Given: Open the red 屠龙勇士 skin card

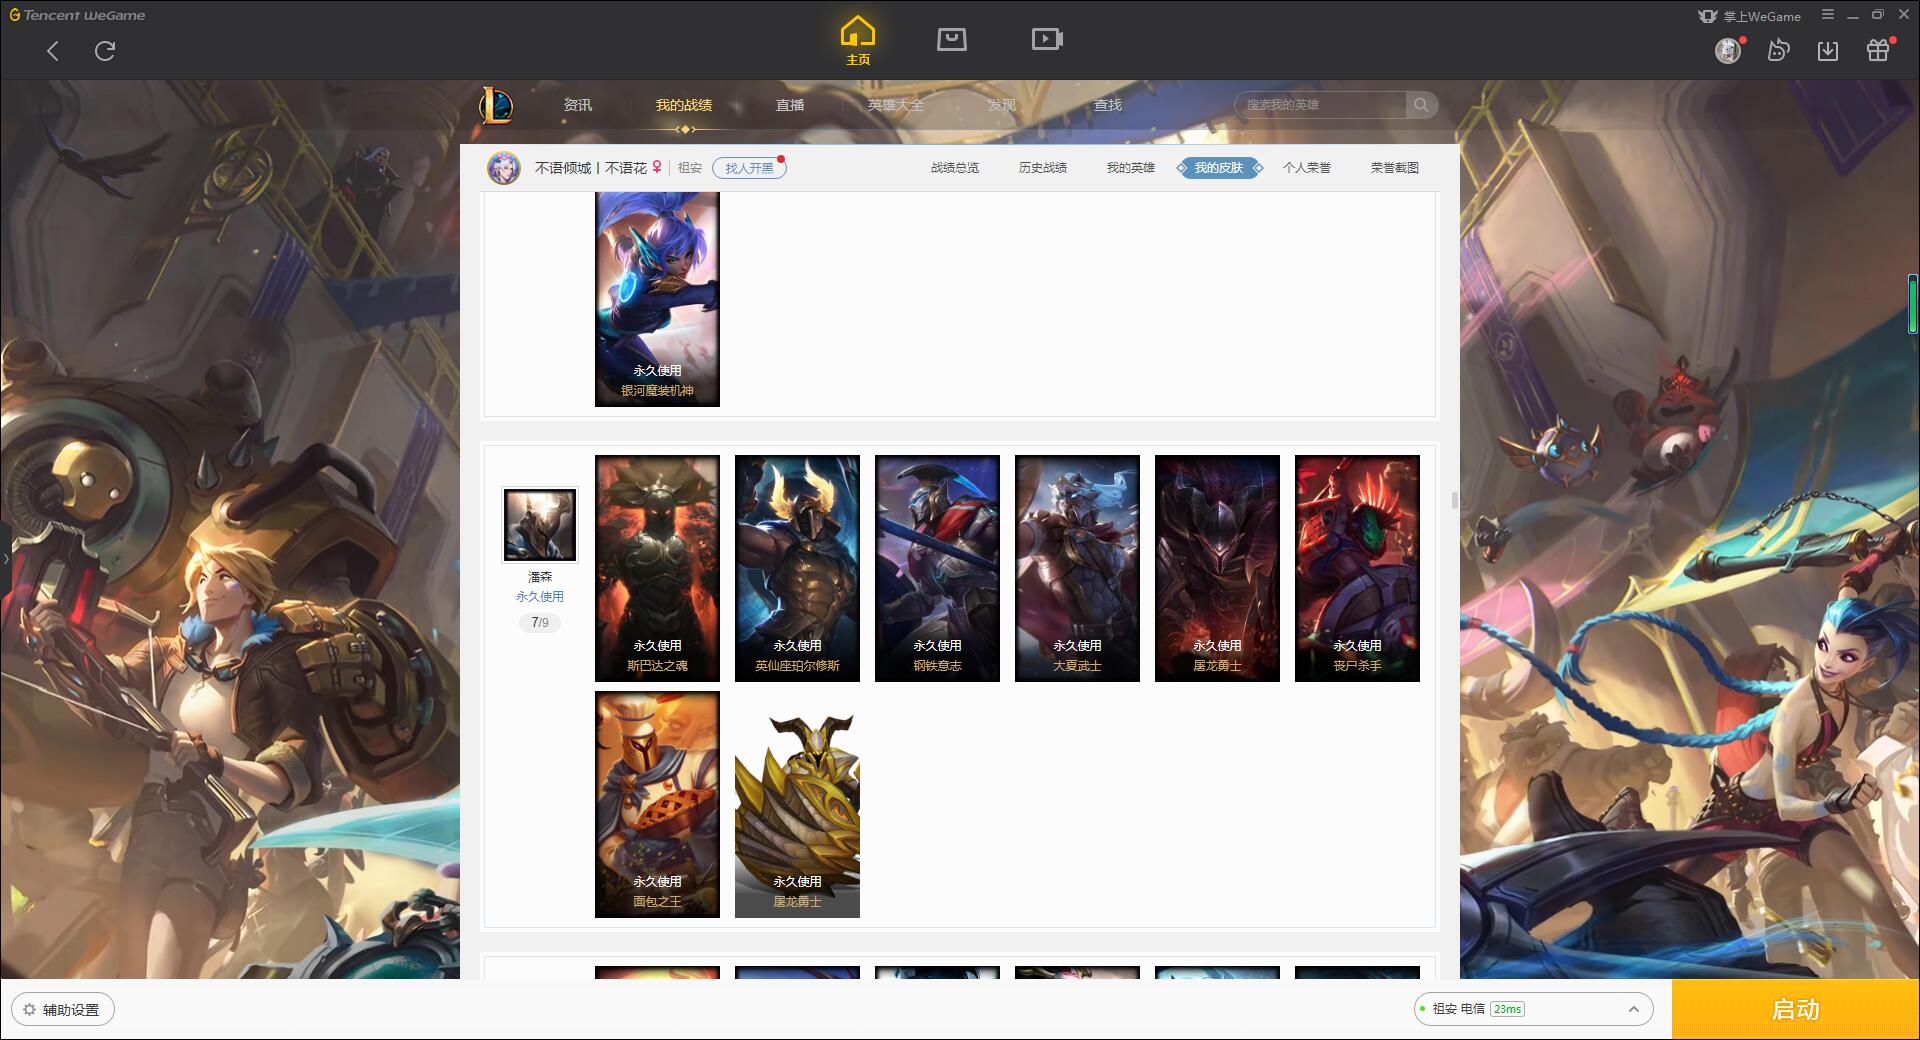Looking at the screenshot, I should click(x=1217, y=568).
